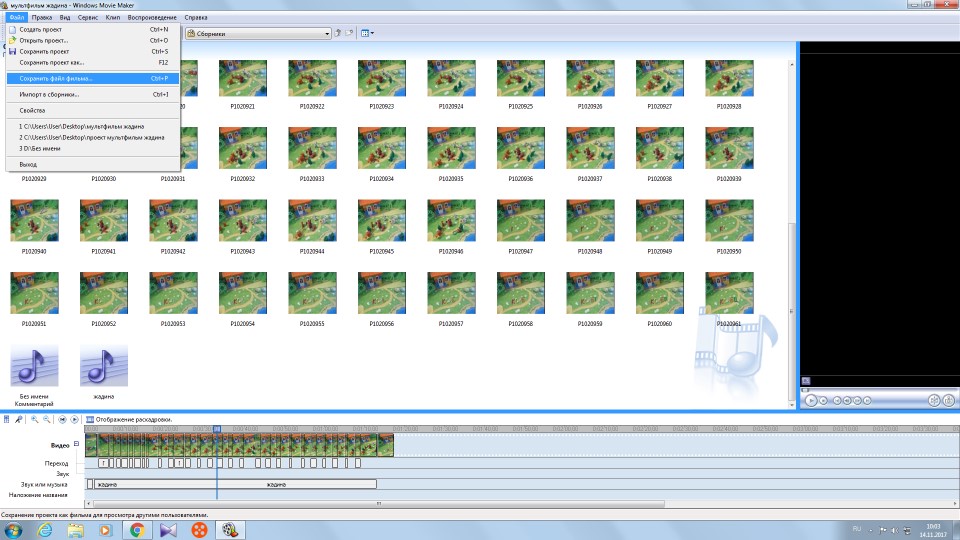This screenshot has width=960, height=540.
Task: Open the first recent project, мультфильм жадина
Action: tap(92, 126)
